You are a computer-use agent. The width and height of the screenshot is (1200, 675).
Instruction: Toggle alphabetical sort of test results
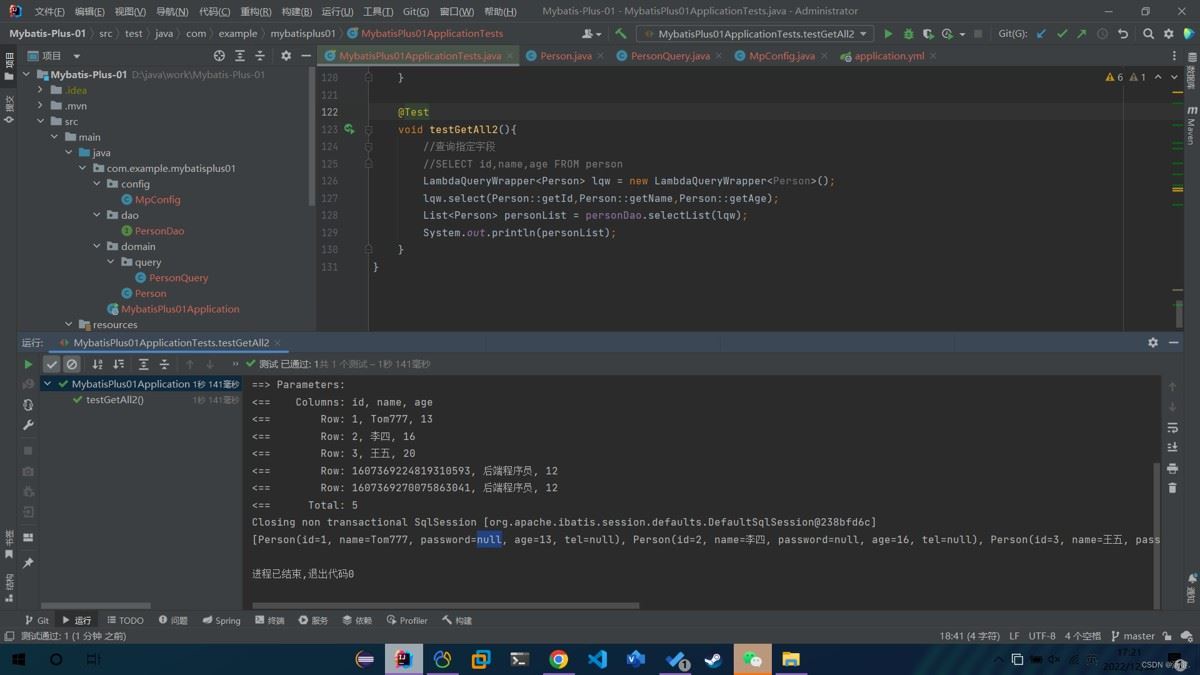[x=97, y=364]
